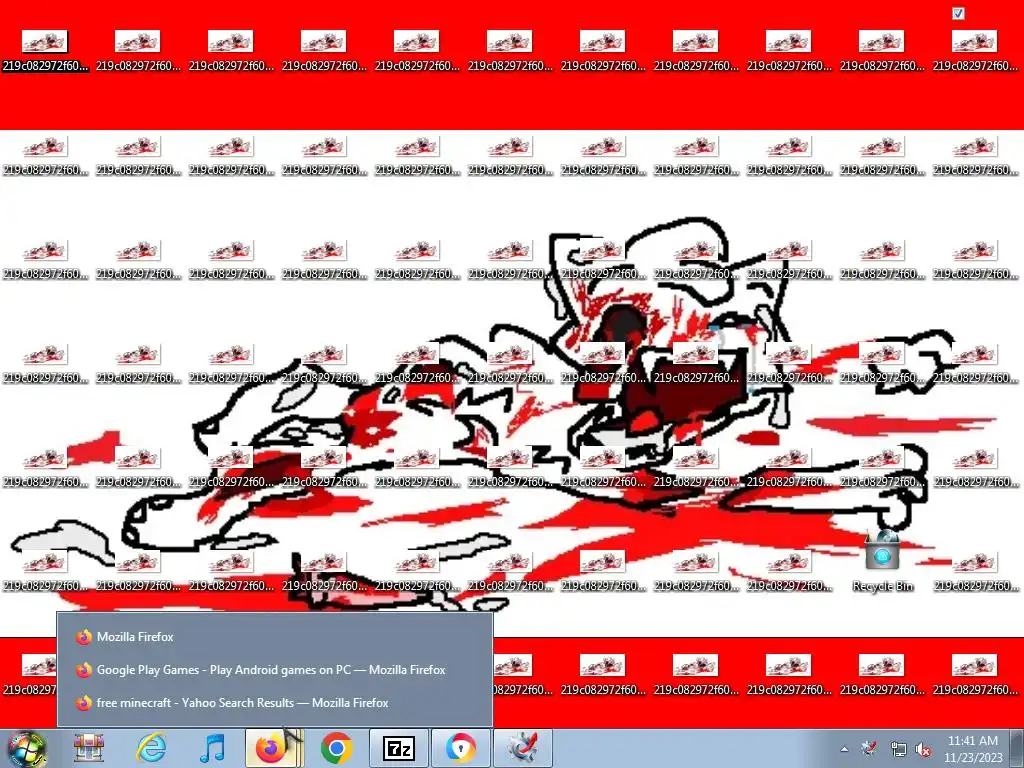Image resolution: width=1024 pixels, height=768 pixels.
Task: Toggle the checked checkbox above the desktop icons
Action: click(958, 13)
